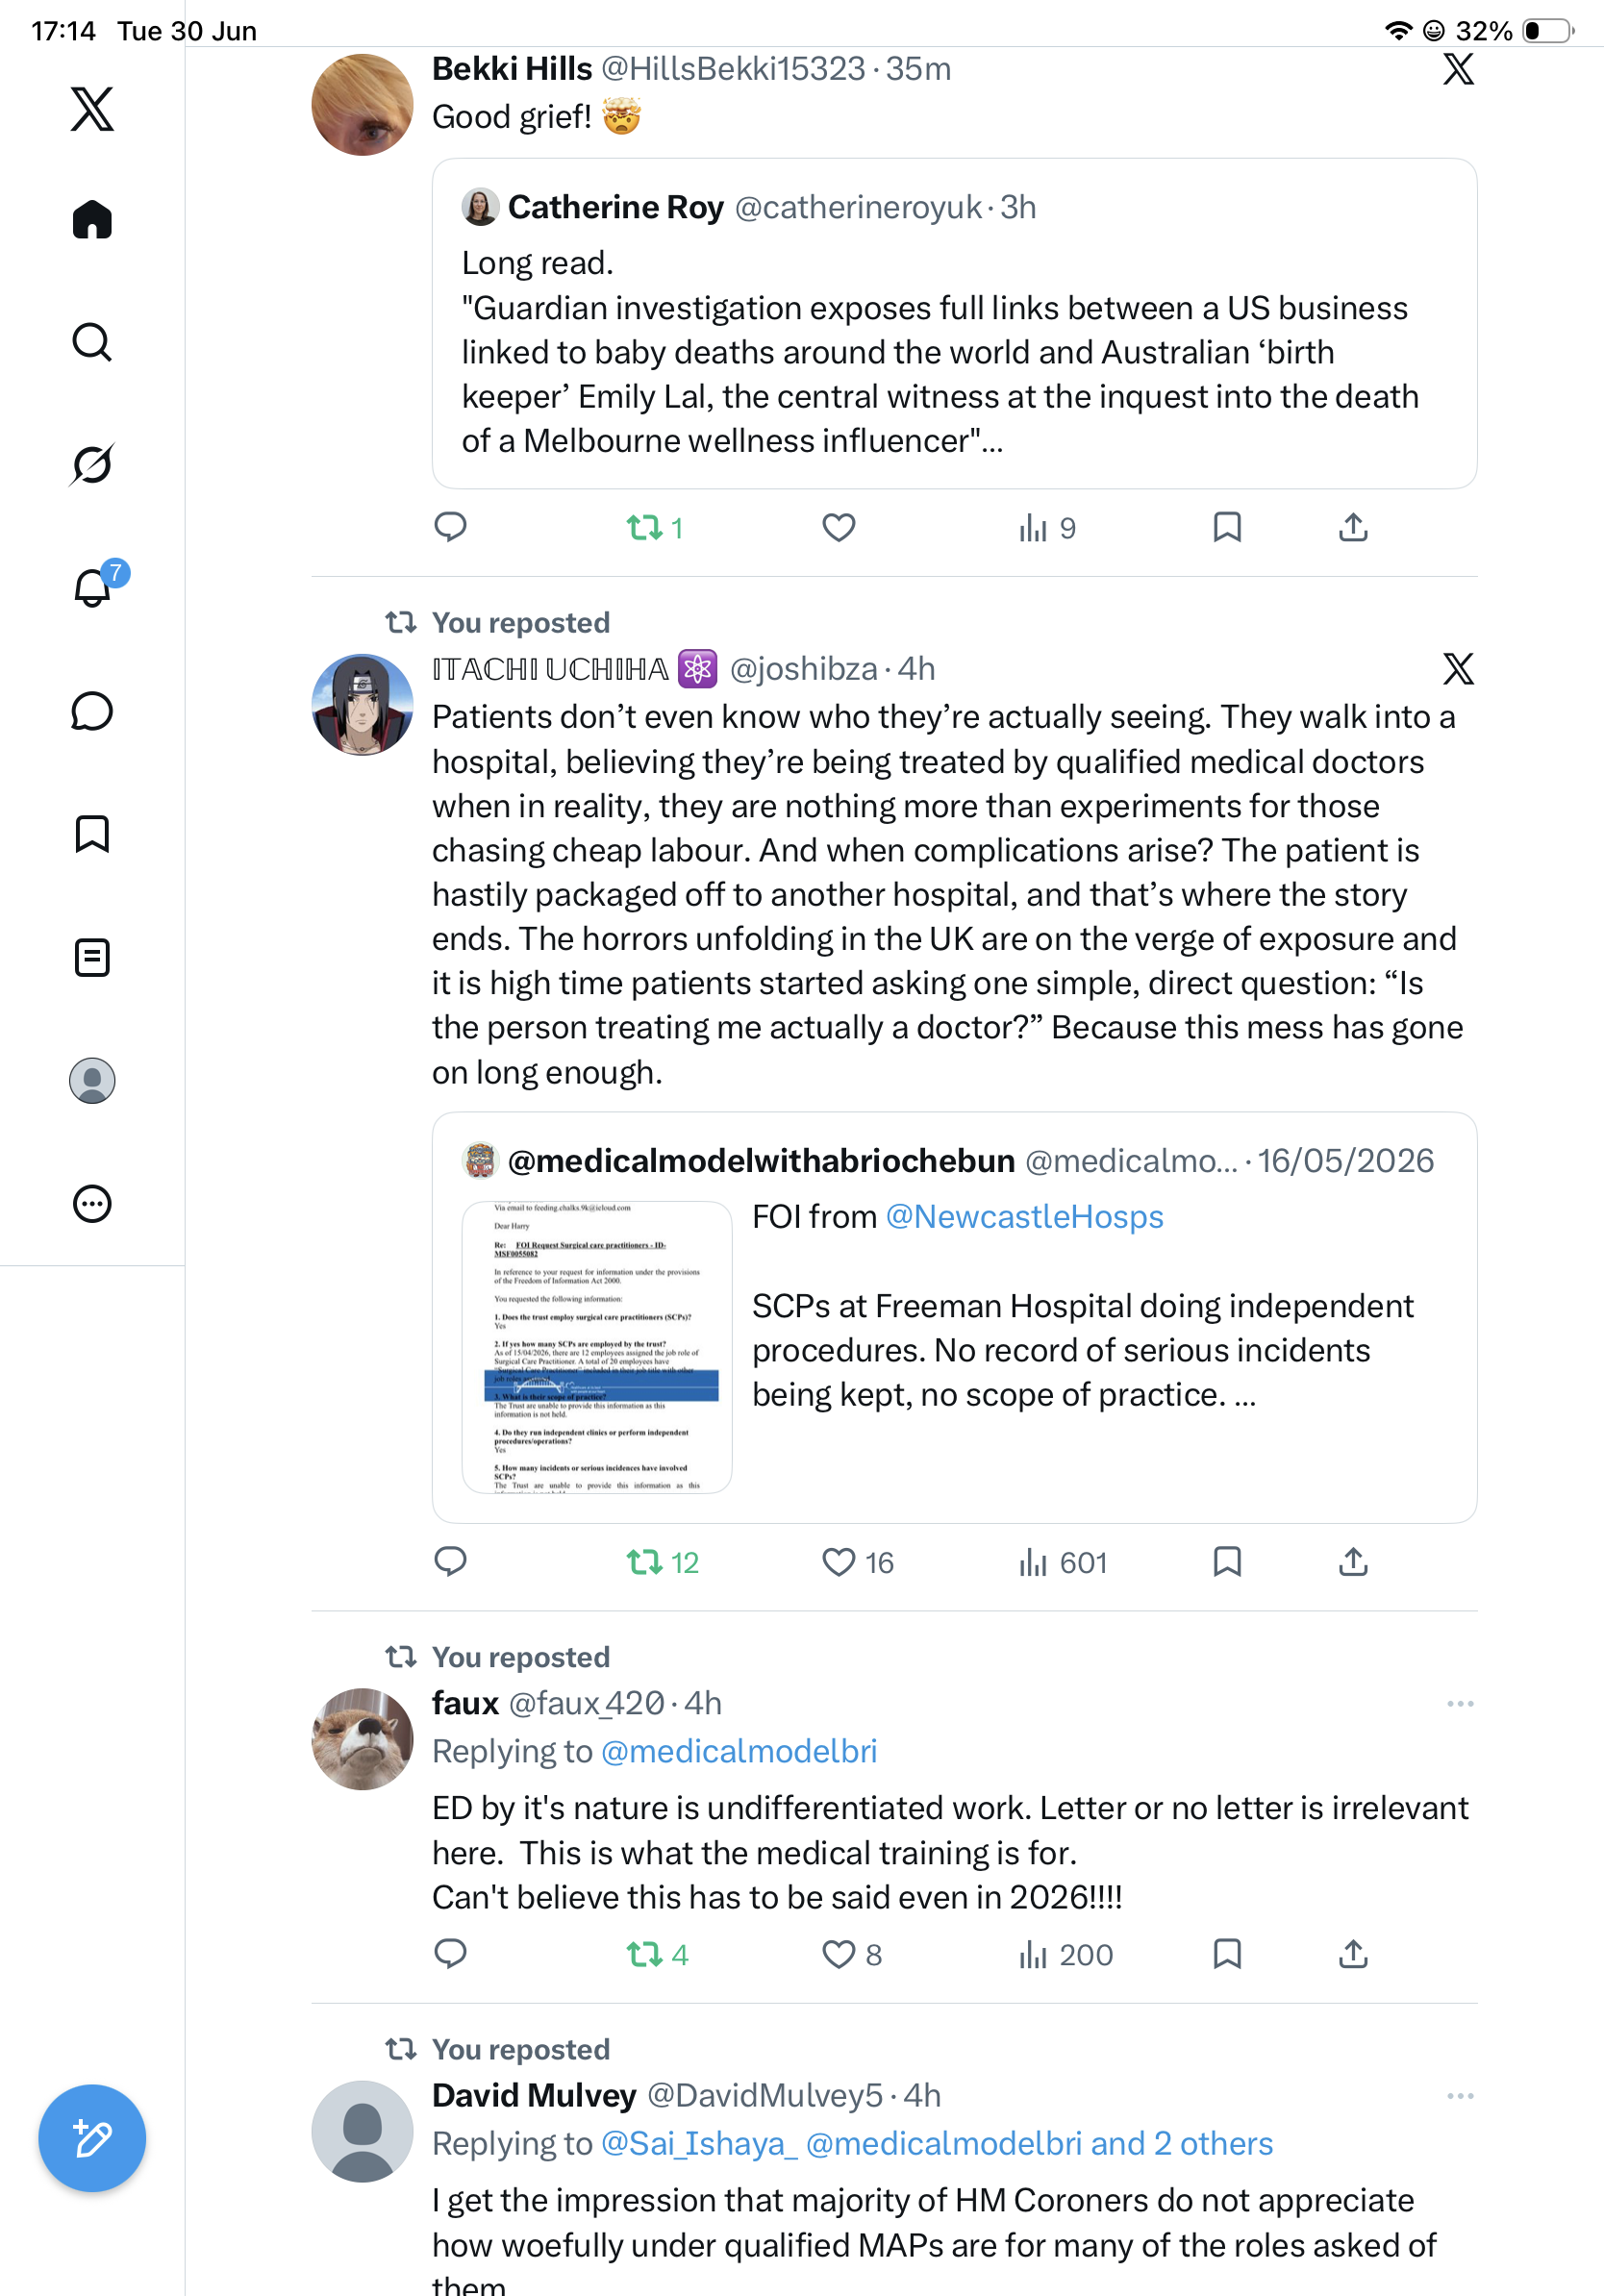The height and width of the screenshot is (2296, 1604).
Task: Open three-dot menu on faux post
Action: tap(1460, 1703)
